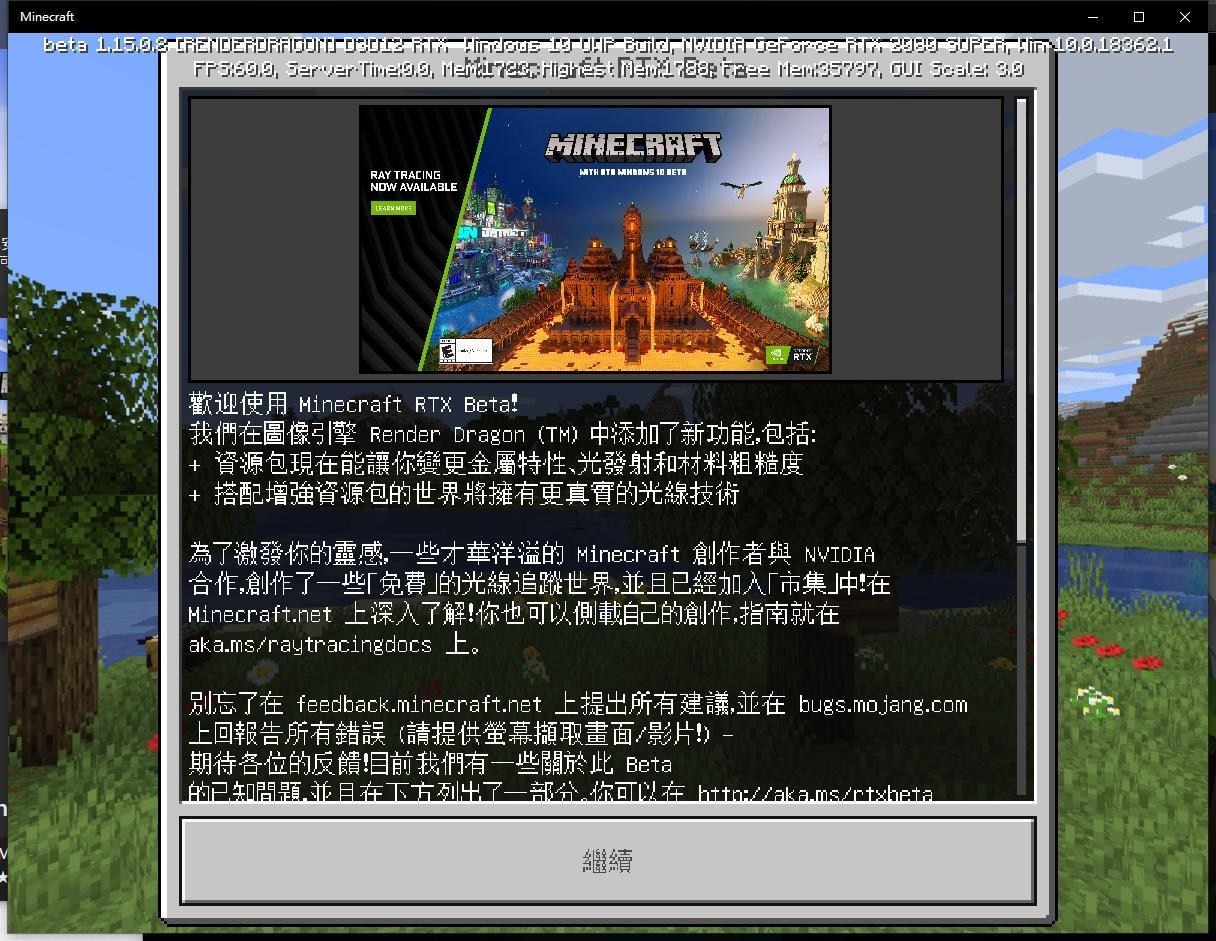This screenshot has width=1216, height=941.
Task: Click the http://aka.ms/rtxbeta text
Action: 815,793
